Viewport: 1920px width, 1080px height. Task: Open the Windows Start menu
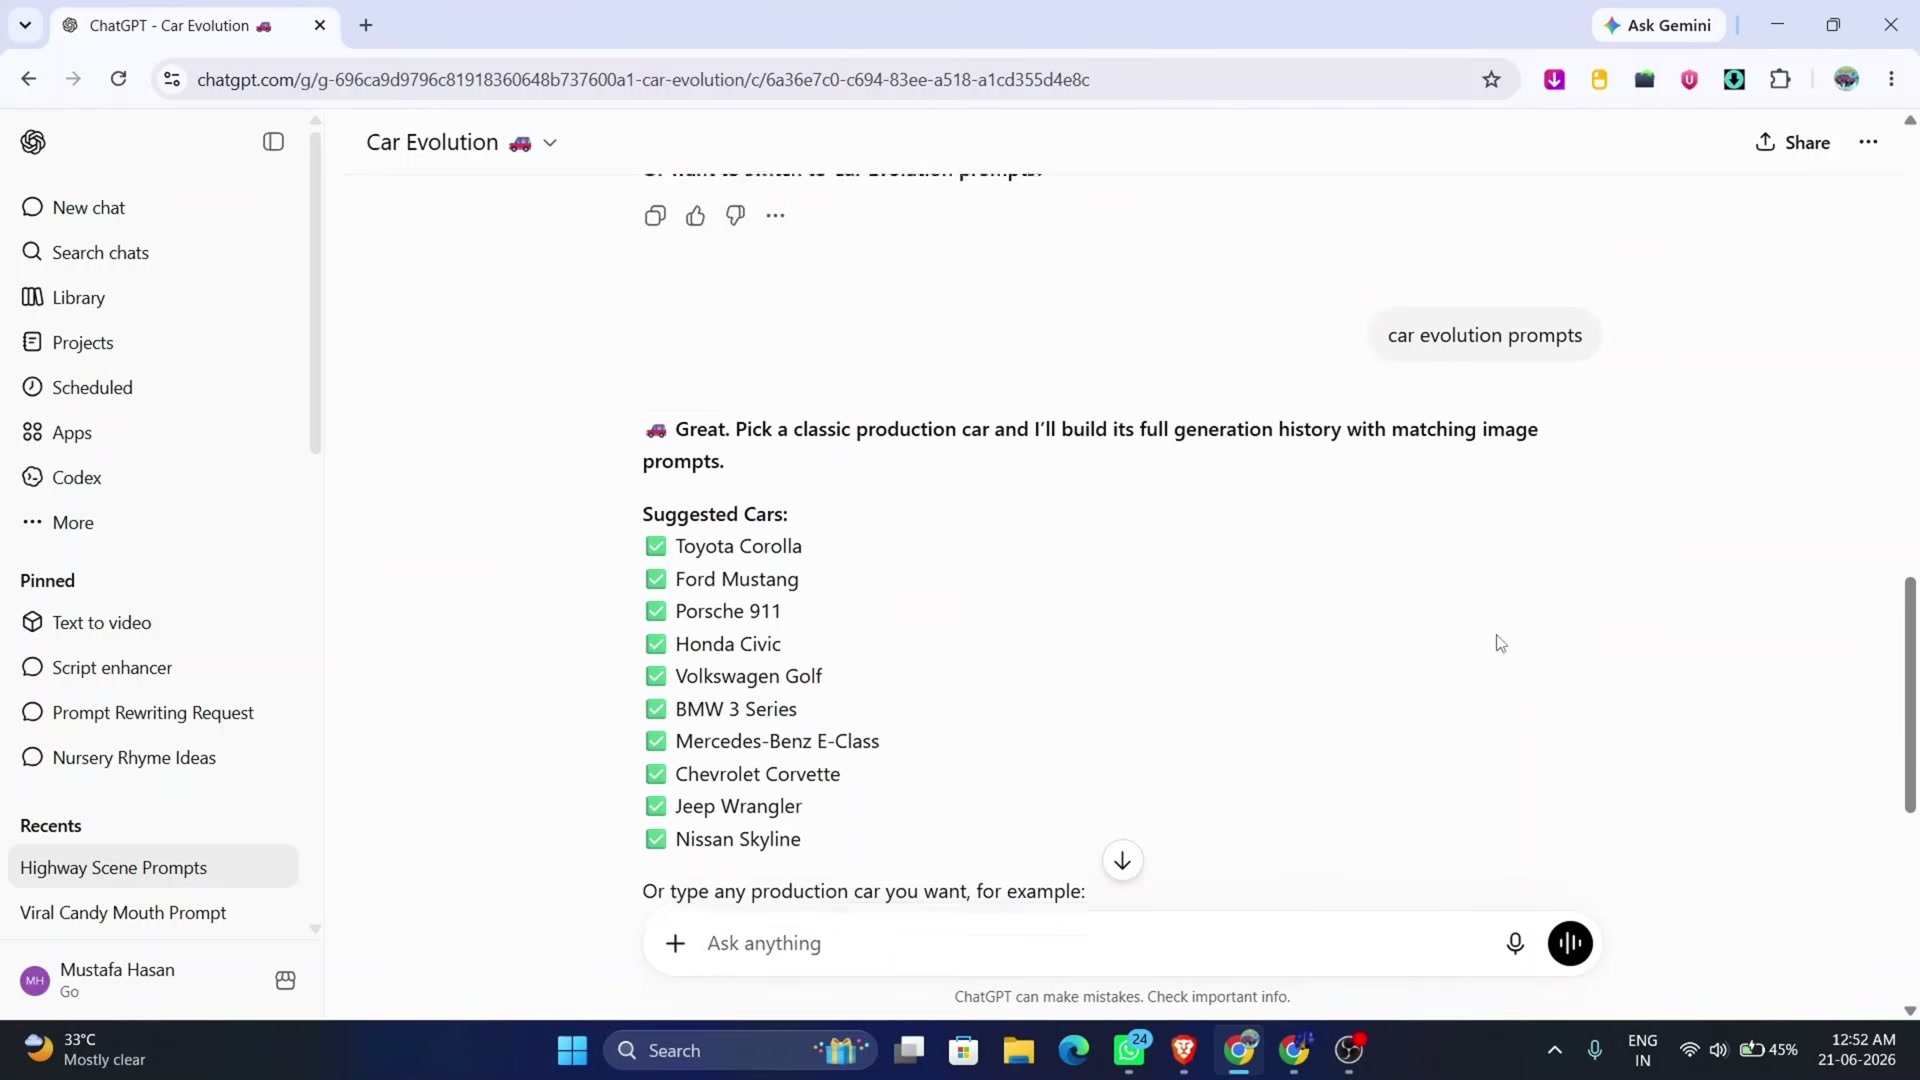572,1051
